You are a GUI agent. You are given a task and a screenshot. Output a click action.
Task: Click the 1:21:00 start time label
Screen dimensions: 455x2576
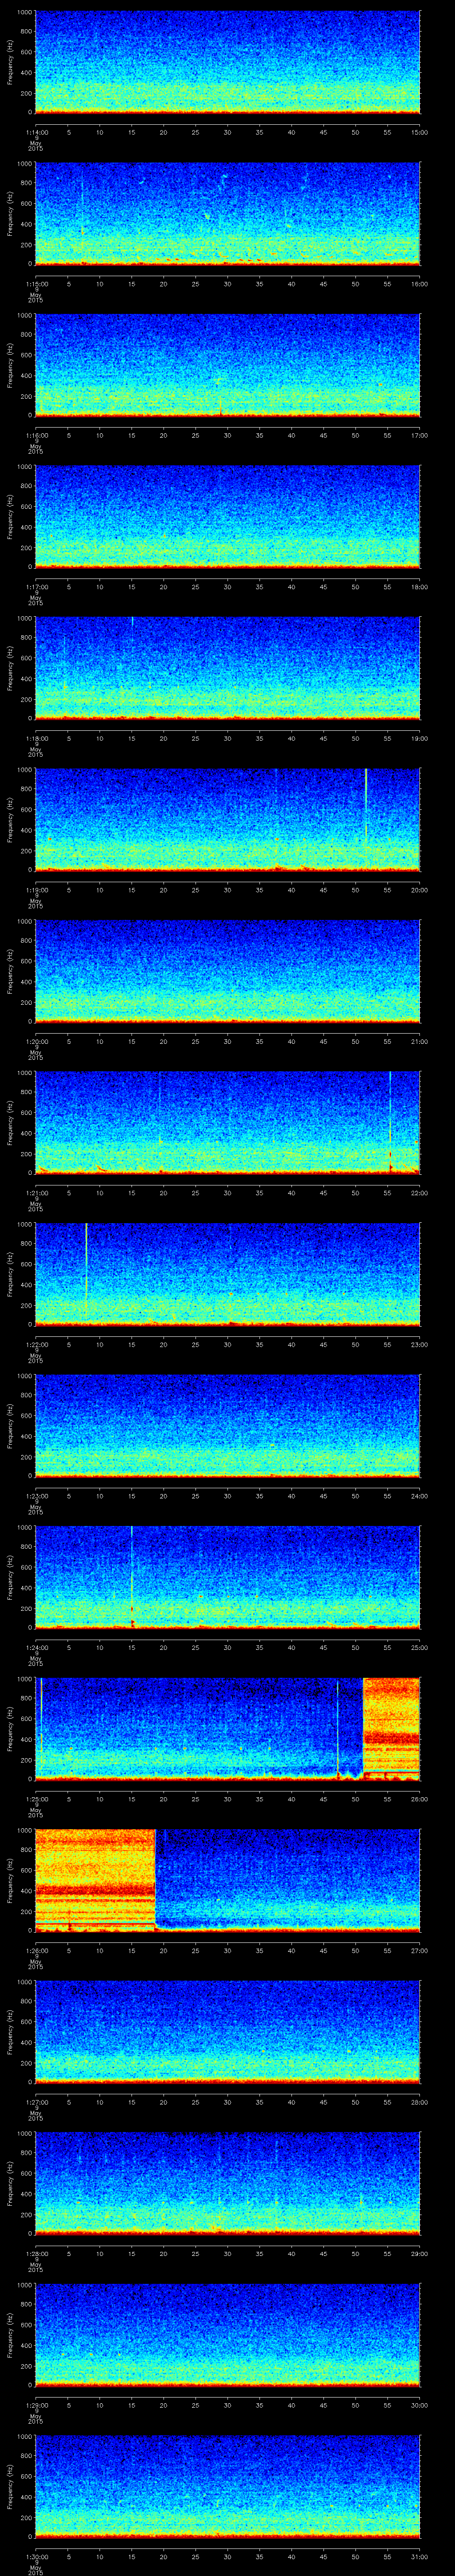point(36,1193)
